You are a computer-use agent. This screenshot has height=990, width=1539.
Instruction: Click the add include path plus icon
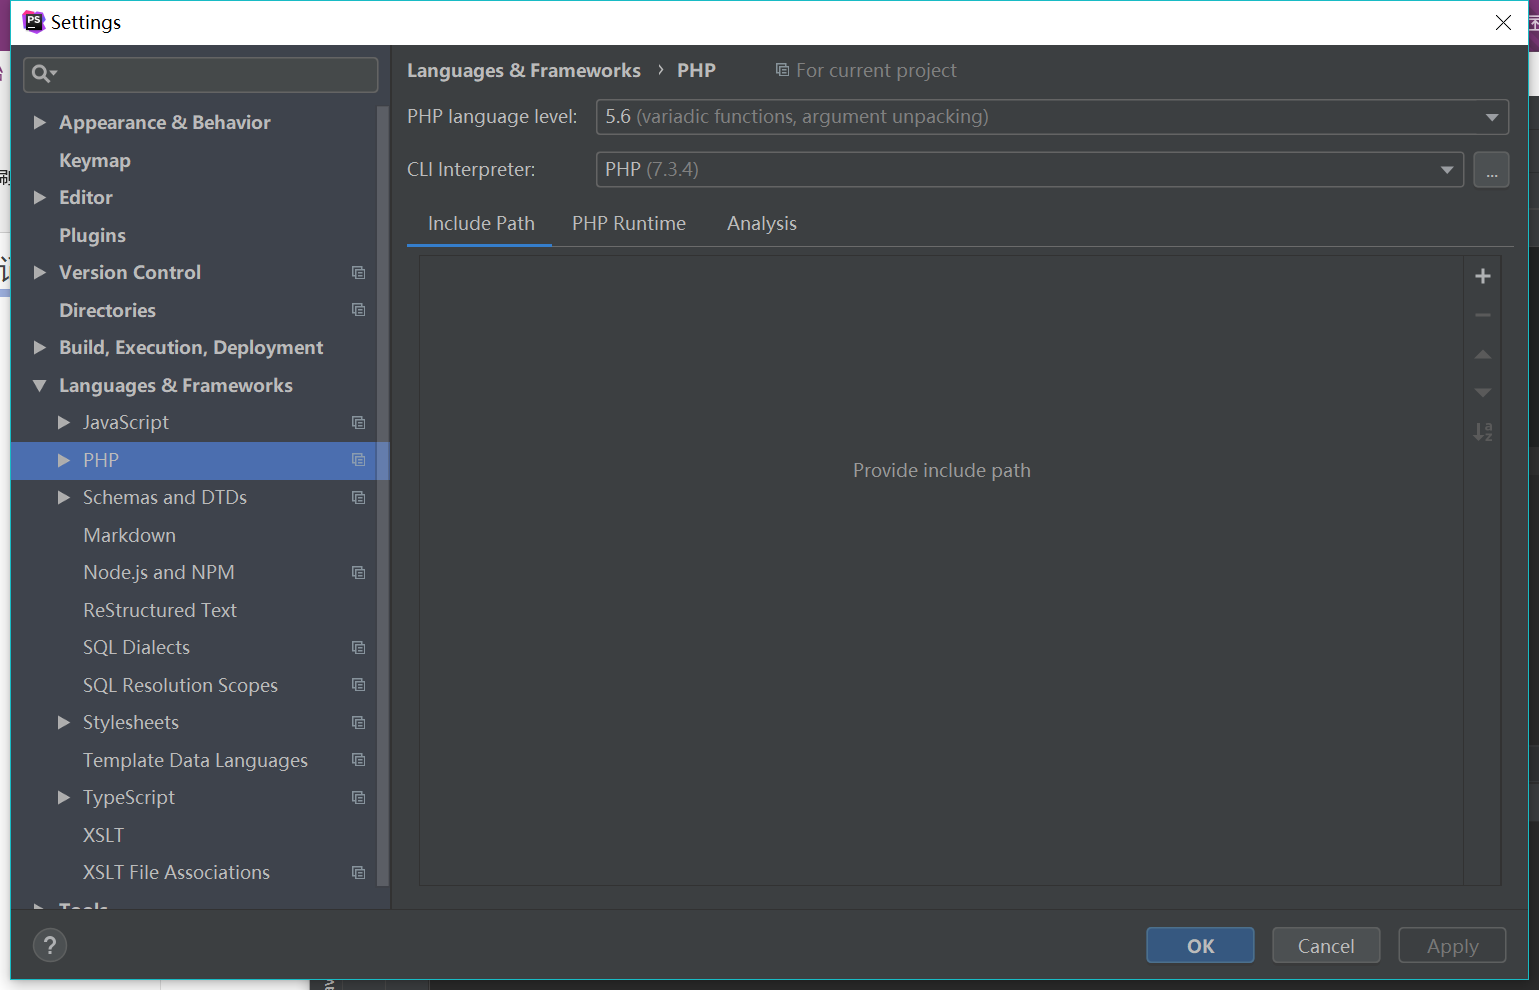[x=1483, y=276]
